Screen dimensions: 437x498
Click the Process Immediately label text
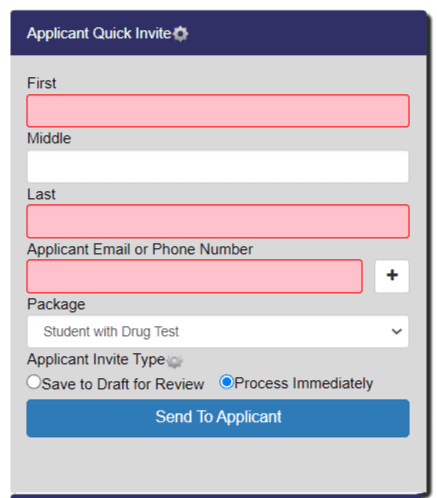[x=304, y=383]
